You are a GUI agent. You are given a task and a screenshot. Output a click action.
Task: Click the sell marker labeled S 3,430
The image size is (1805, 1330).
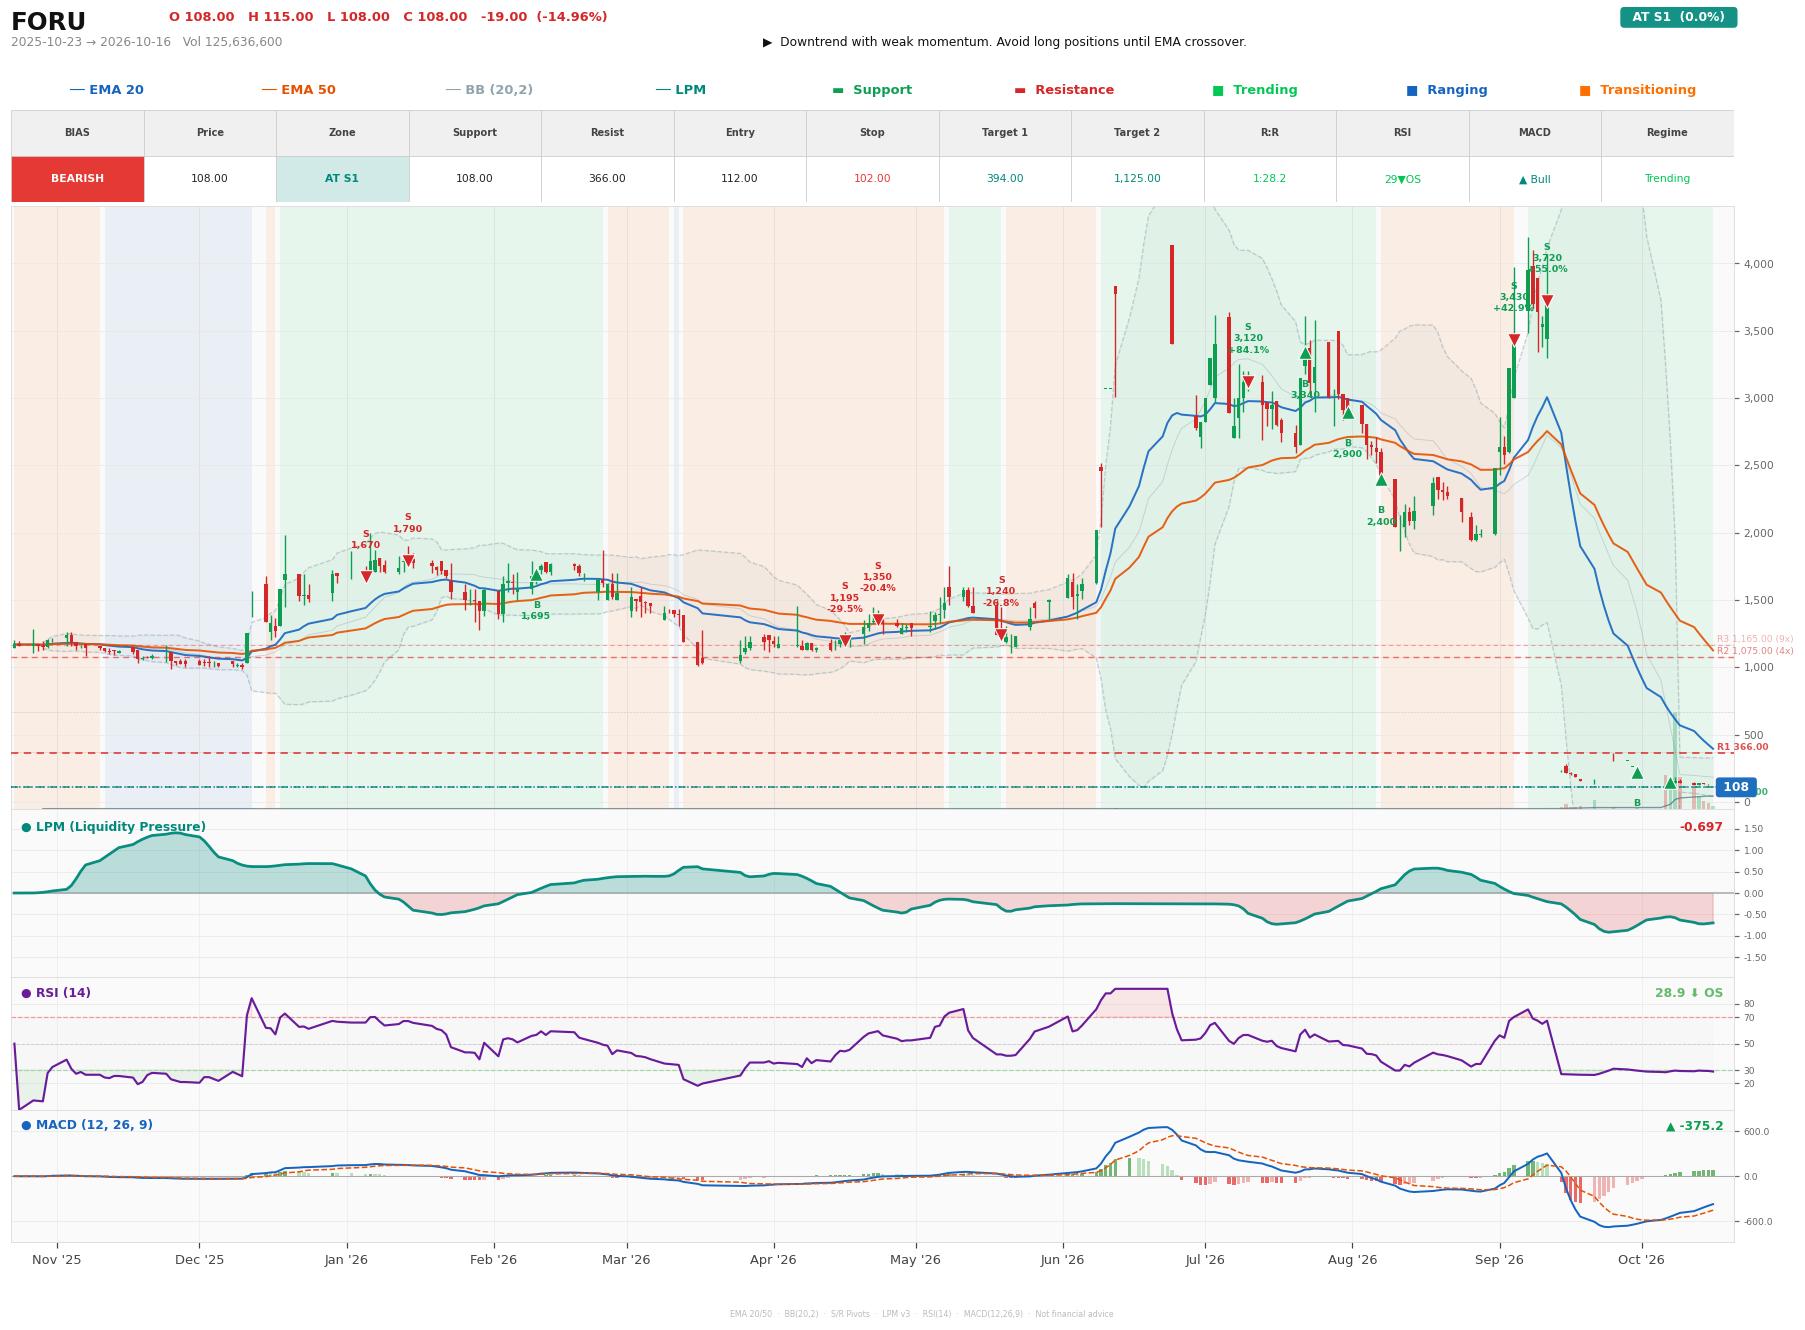pyautogui.click(x=1514, y=340)
